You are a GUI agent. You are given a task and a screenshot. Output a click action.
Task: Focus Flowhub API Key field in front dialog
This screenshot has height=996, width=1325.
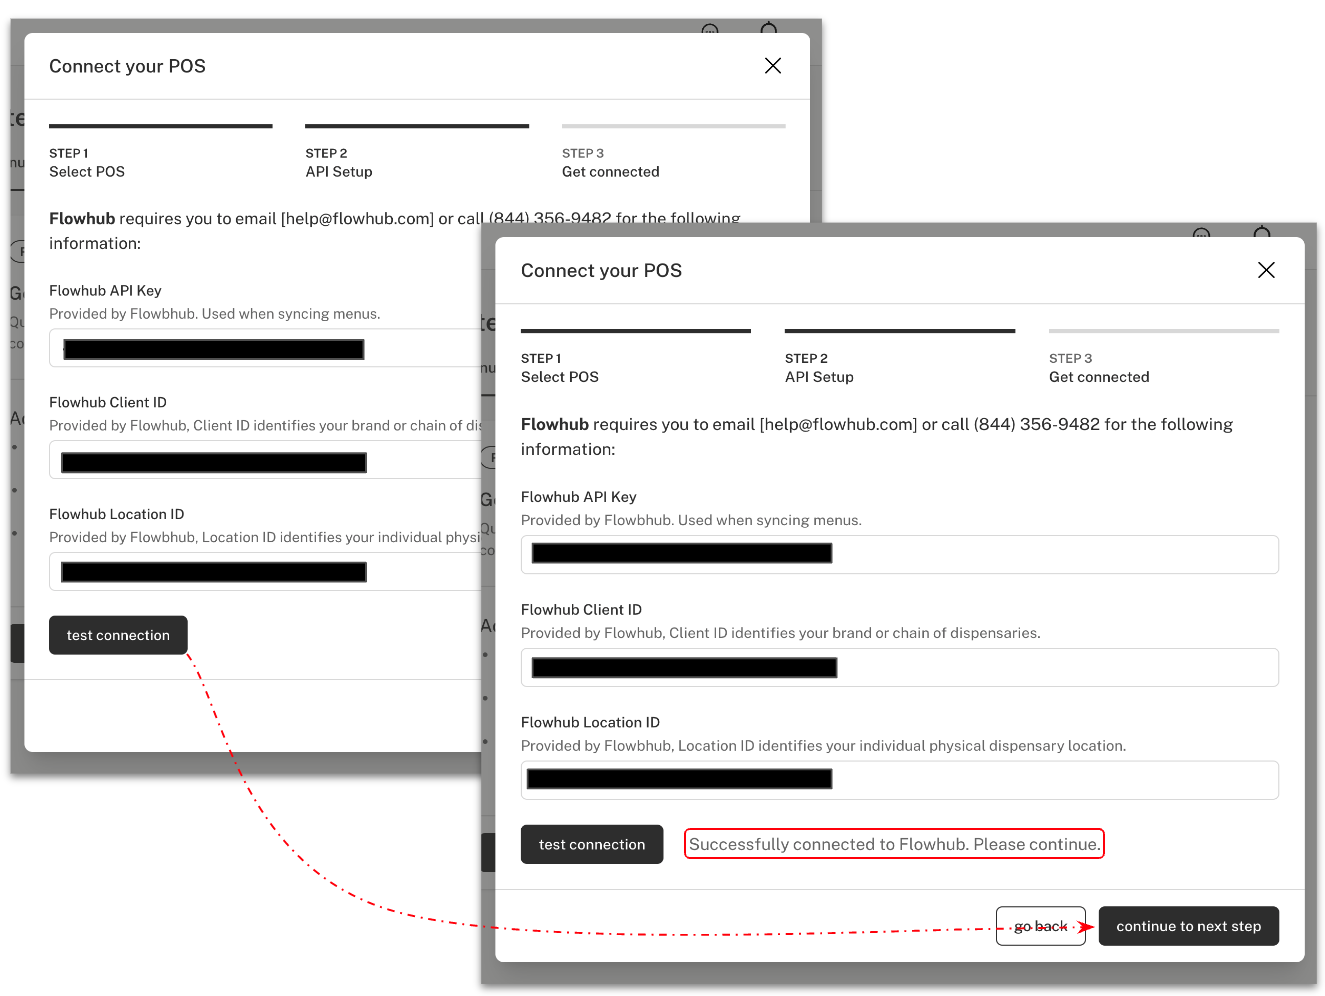click(900, 554)
